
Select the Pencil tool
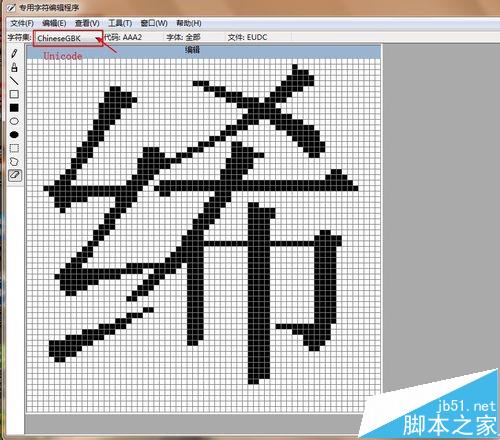(x=14, y=54)
